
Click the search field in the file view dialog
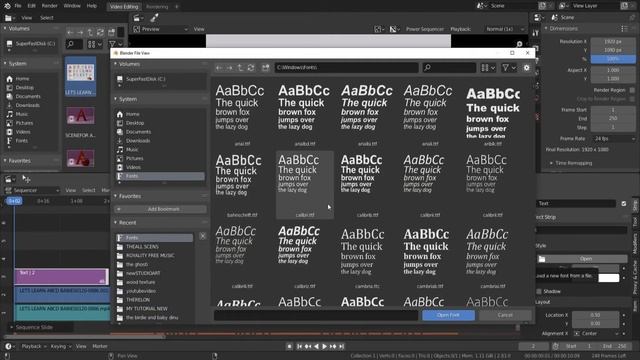coord(449,68)
